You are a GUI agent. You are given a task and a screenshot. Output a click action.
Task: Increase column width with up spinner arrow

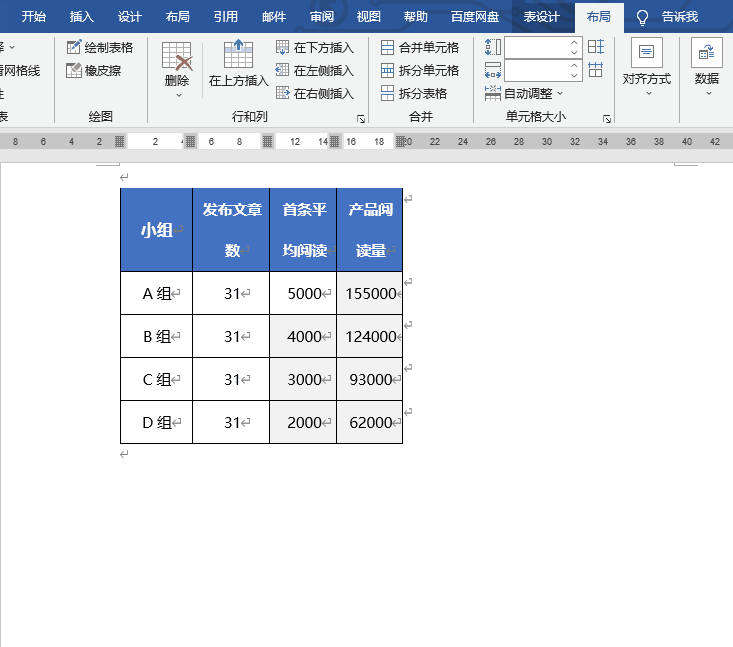click(x=574, y=65)
